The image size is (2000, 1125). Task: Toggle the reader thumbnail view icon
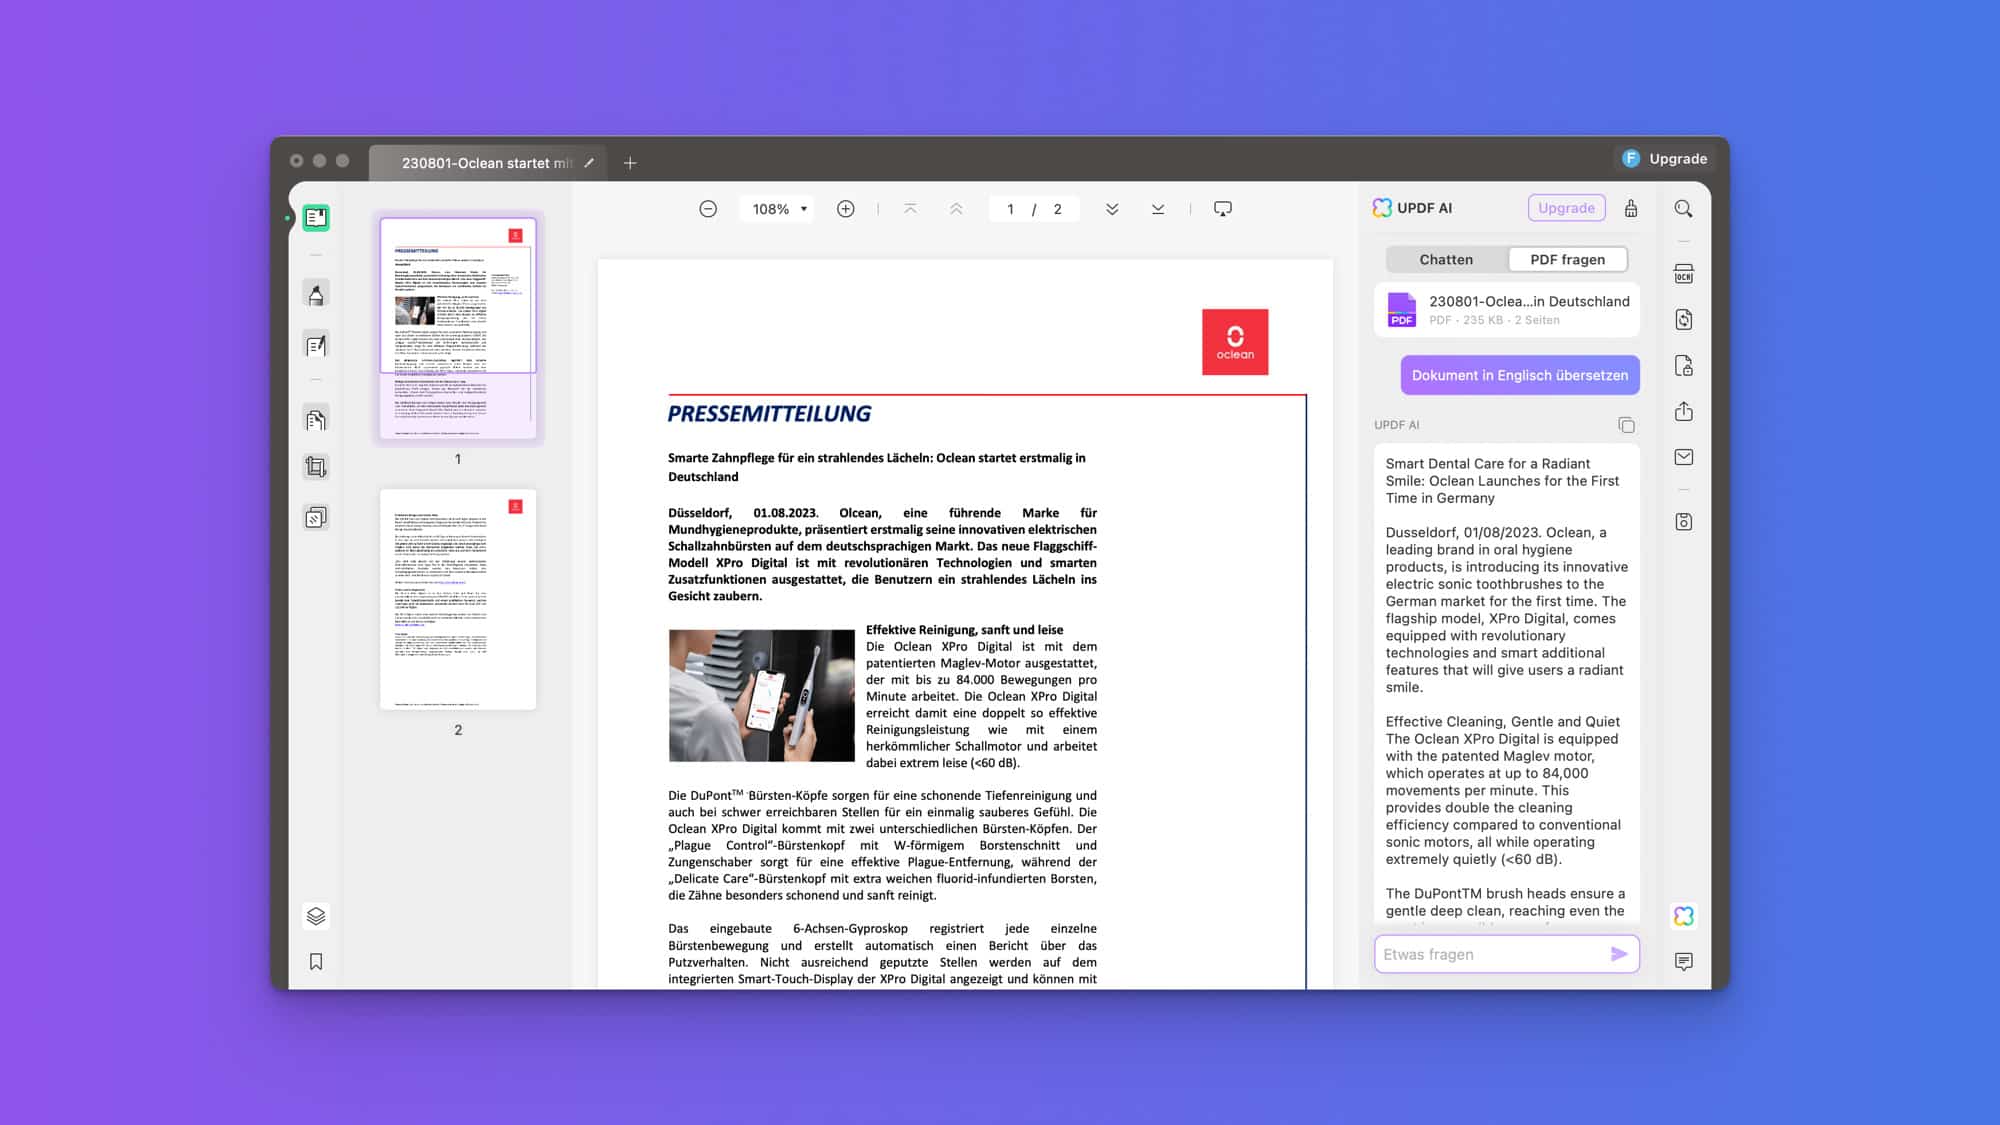coord(316,218)
